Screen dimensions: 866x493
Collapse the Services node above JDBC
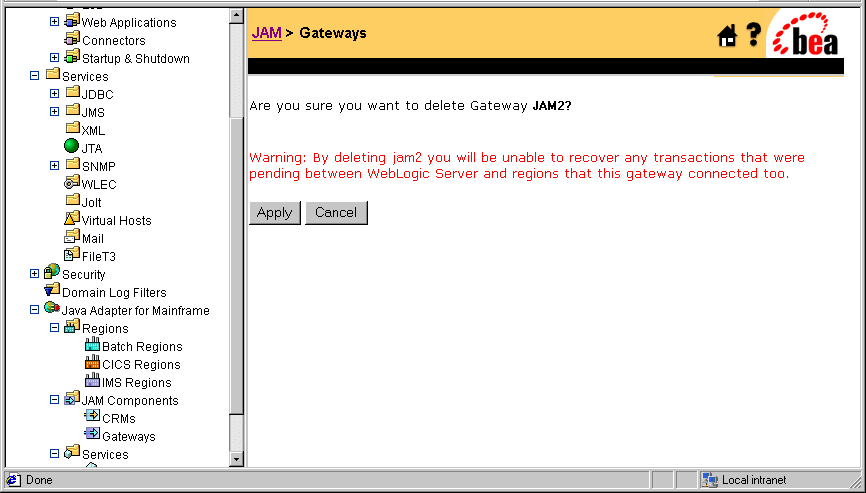click(34, 76)
